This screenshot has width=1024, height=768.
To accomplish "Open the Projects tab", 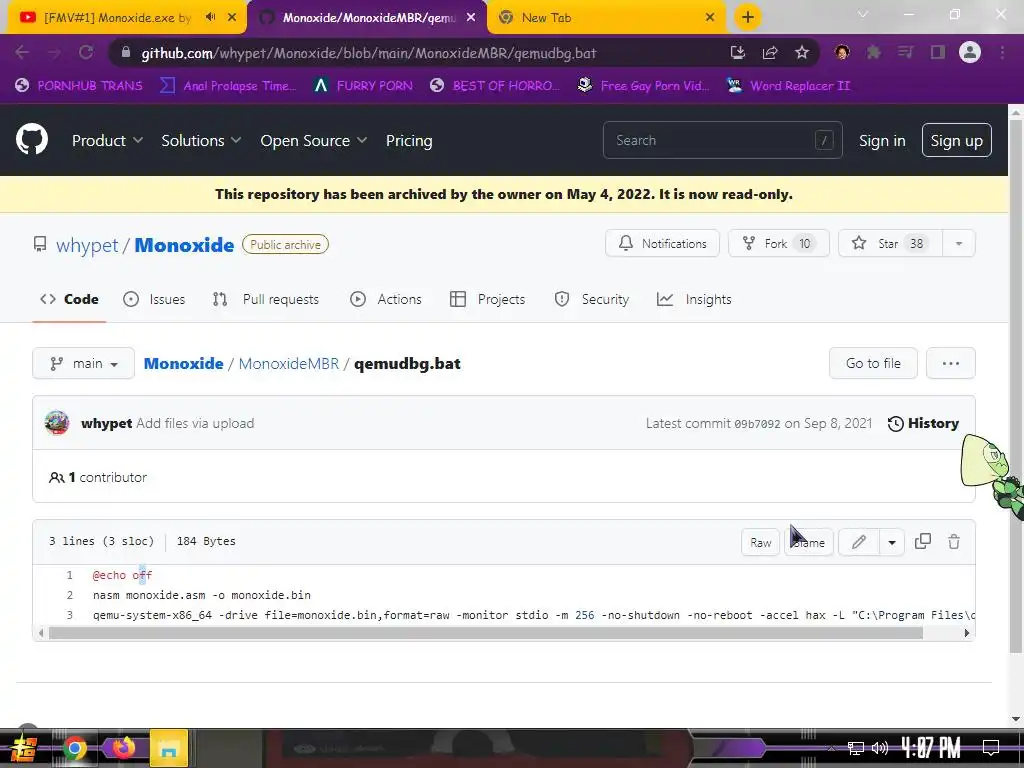I will point(488,299).
